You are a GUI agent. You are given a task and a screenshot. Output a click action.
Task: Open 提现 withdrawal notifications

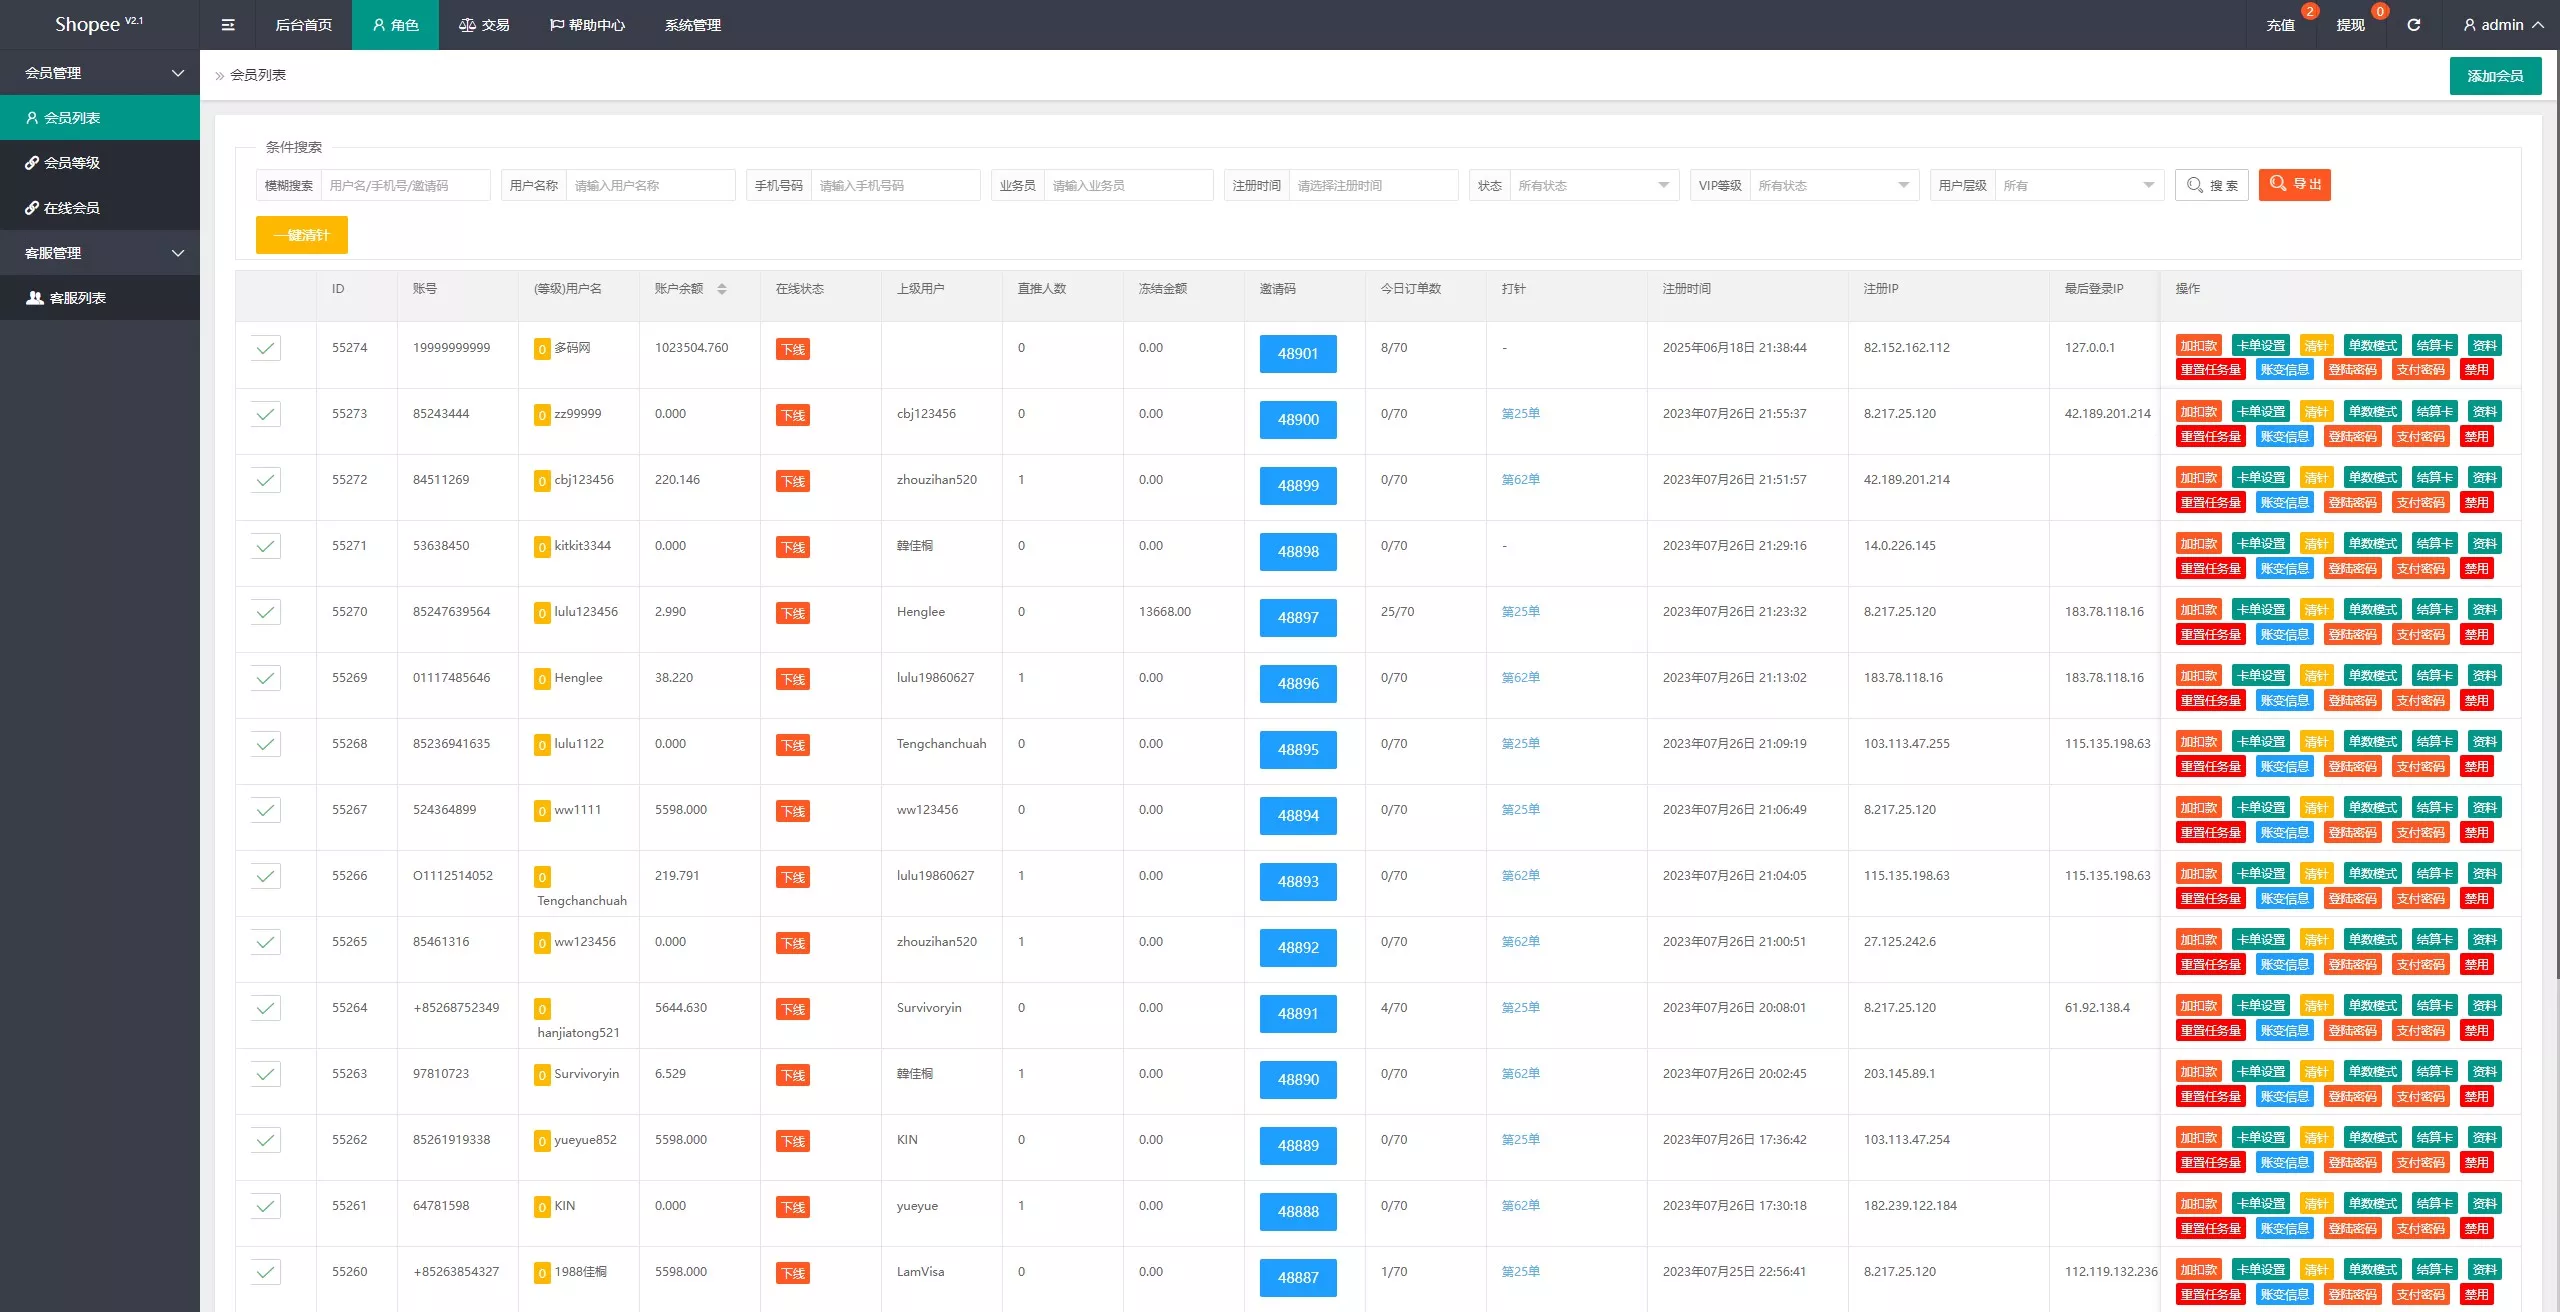pos(2351,25)
